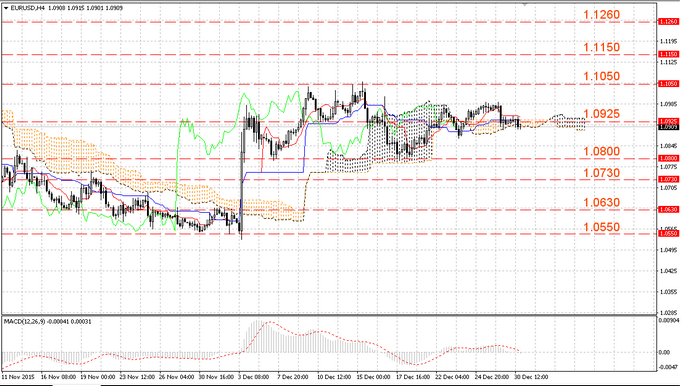Click the 30 Nov 16:00 time label
Viewport: 685px width, 386px height.
[216, 377]
